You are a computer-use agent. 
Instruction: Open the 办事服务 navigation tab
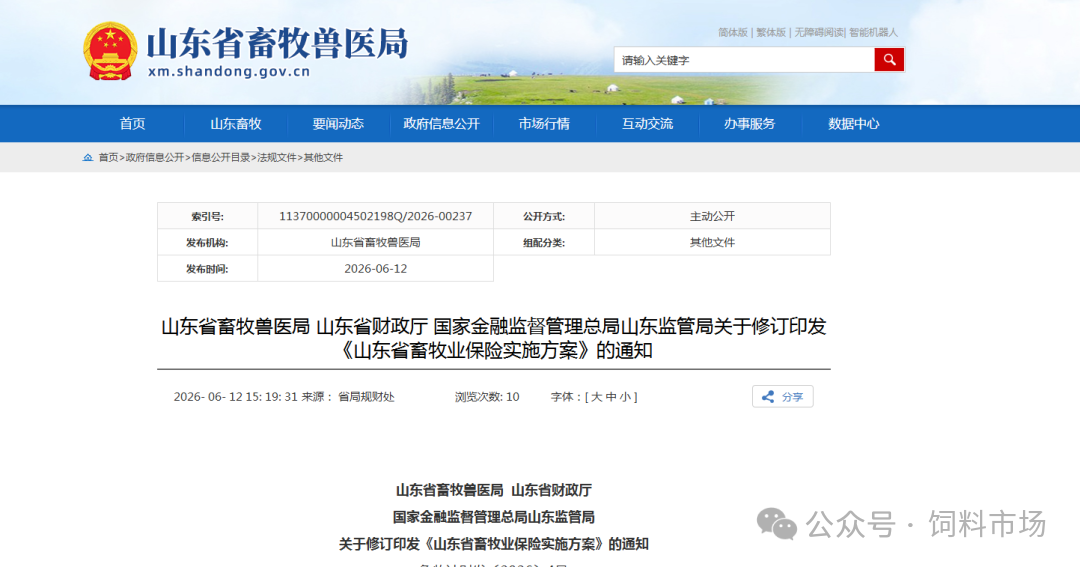(x=749, y=124)
